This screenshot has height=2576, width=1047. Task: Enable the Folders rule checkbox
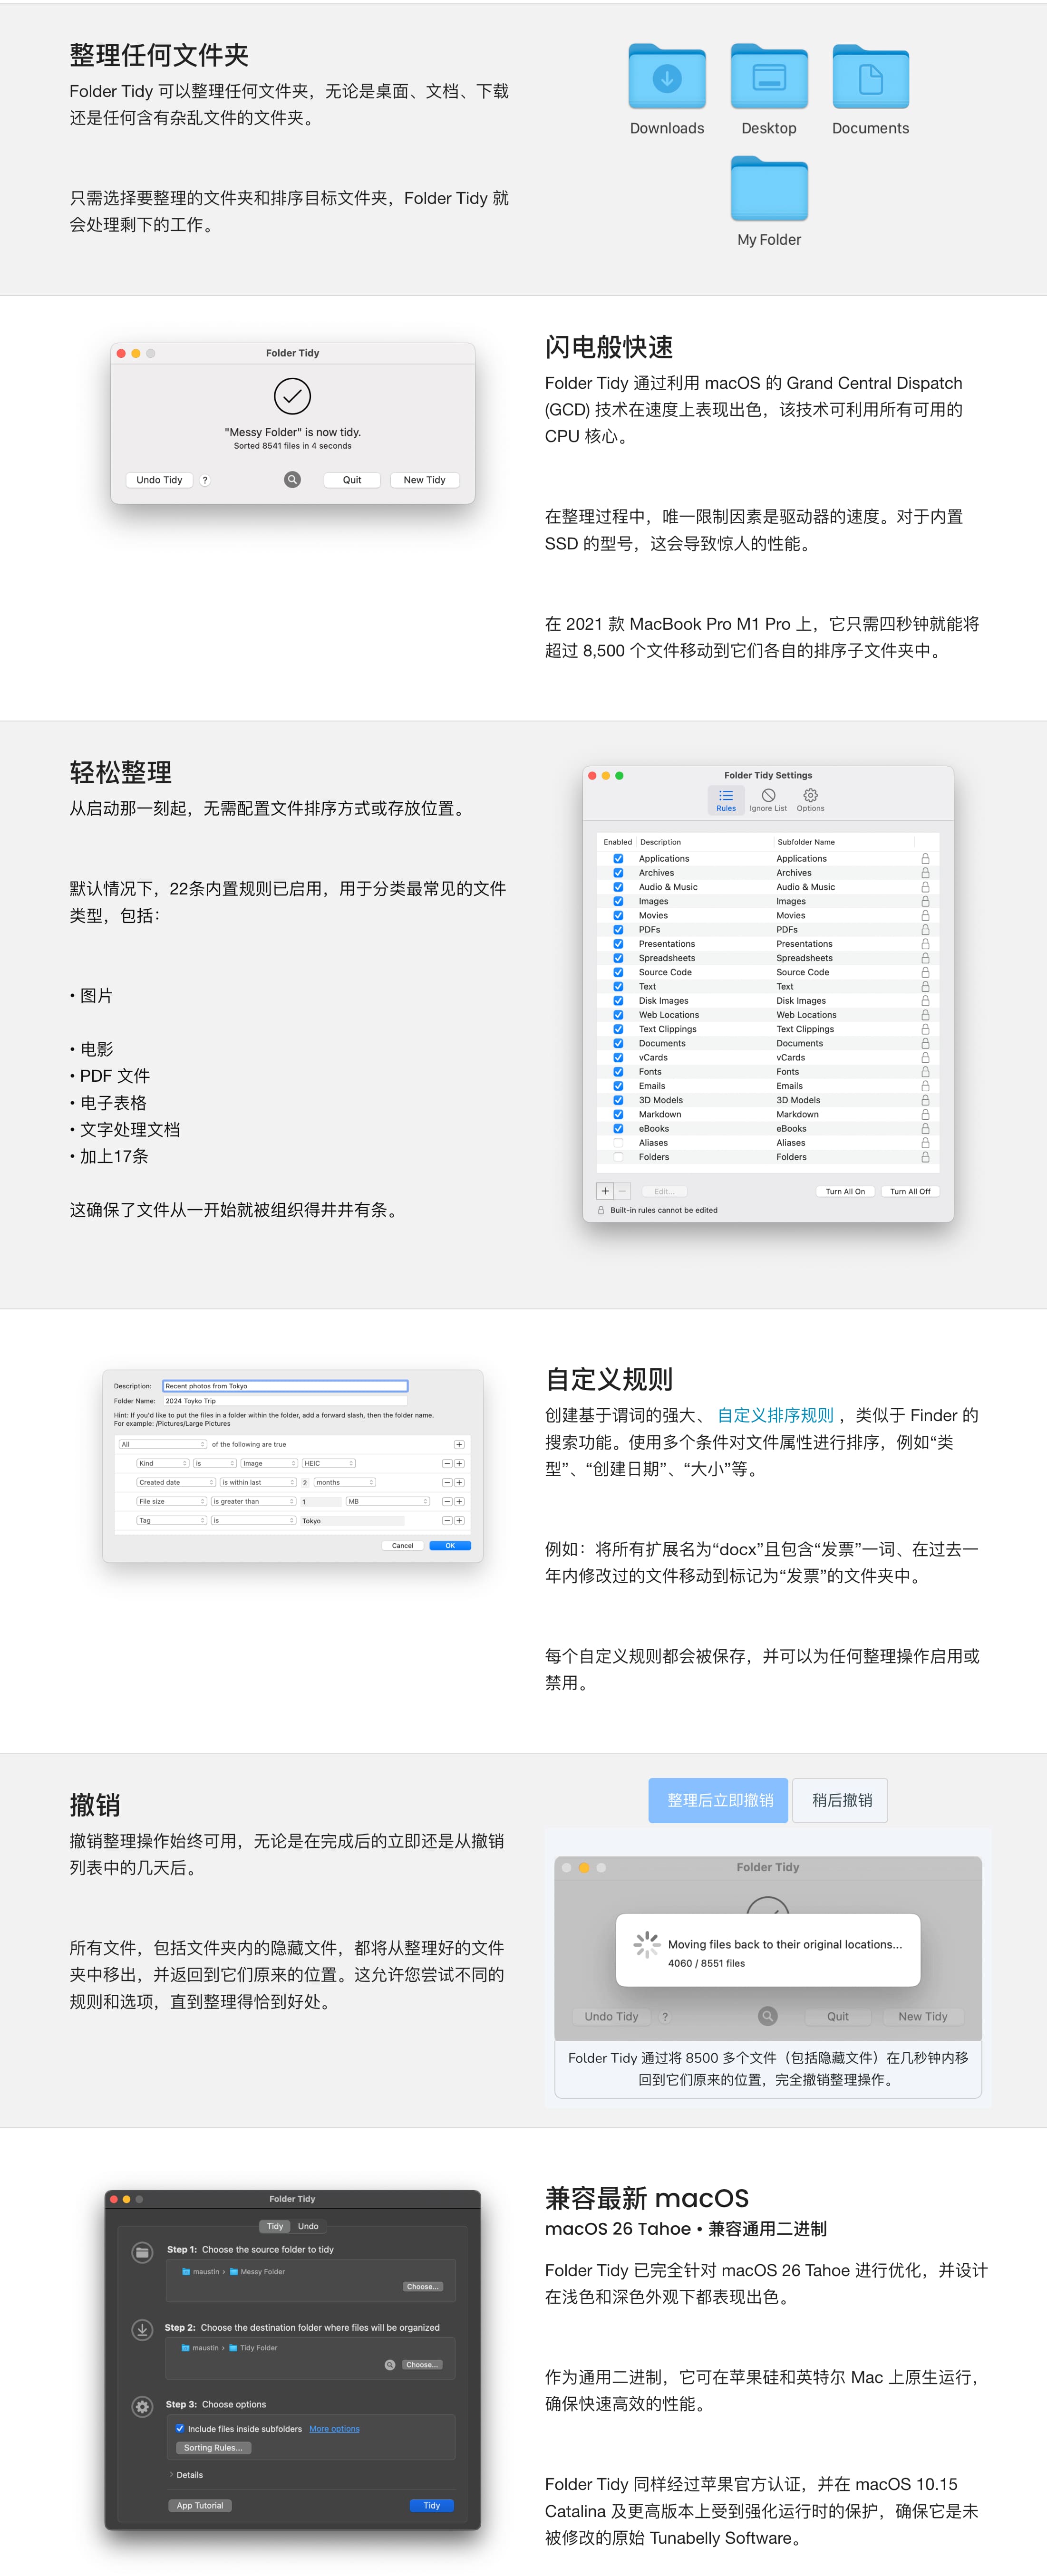tap(618, 1157)
